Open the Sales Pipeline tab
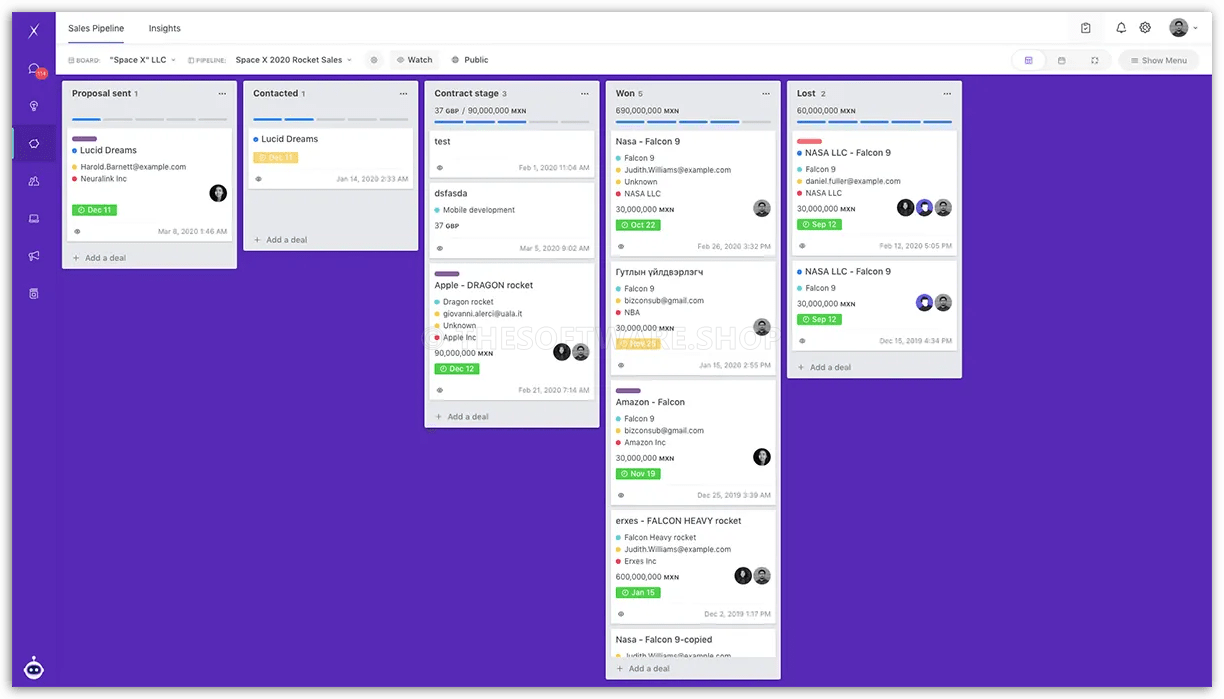Image resolution: width=1224 pixels, height=699 pixels. [96, 28]
